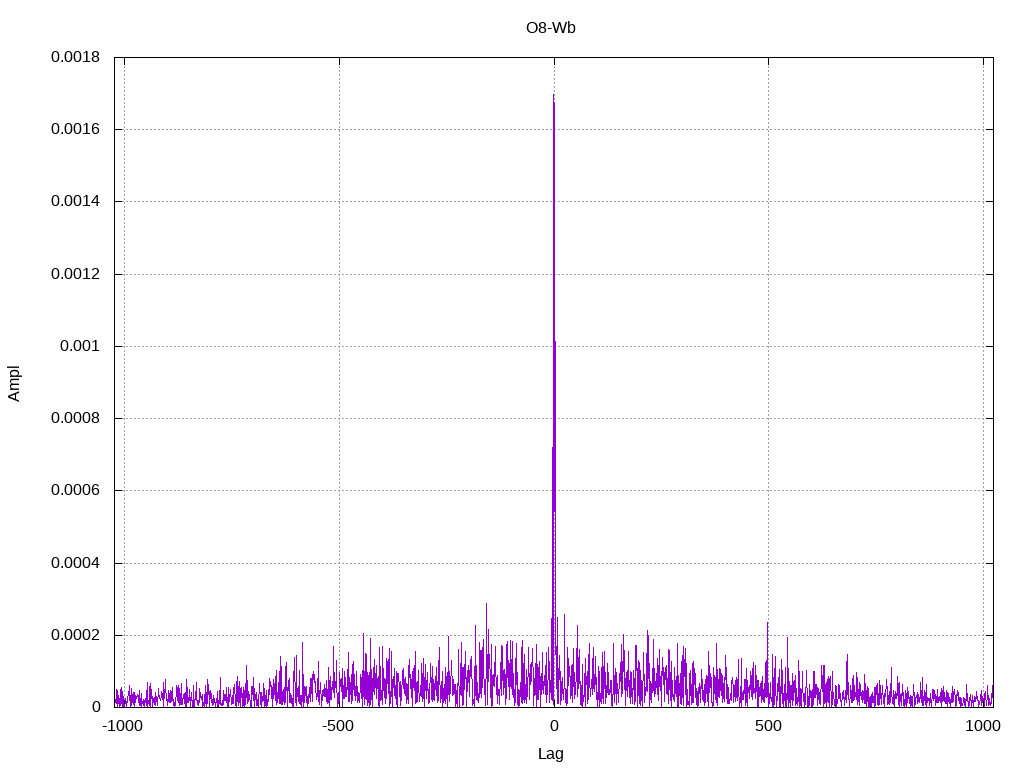Click the plot title O8-Wb
Viewport: 1024px width, 768px height.
point(551,28)
